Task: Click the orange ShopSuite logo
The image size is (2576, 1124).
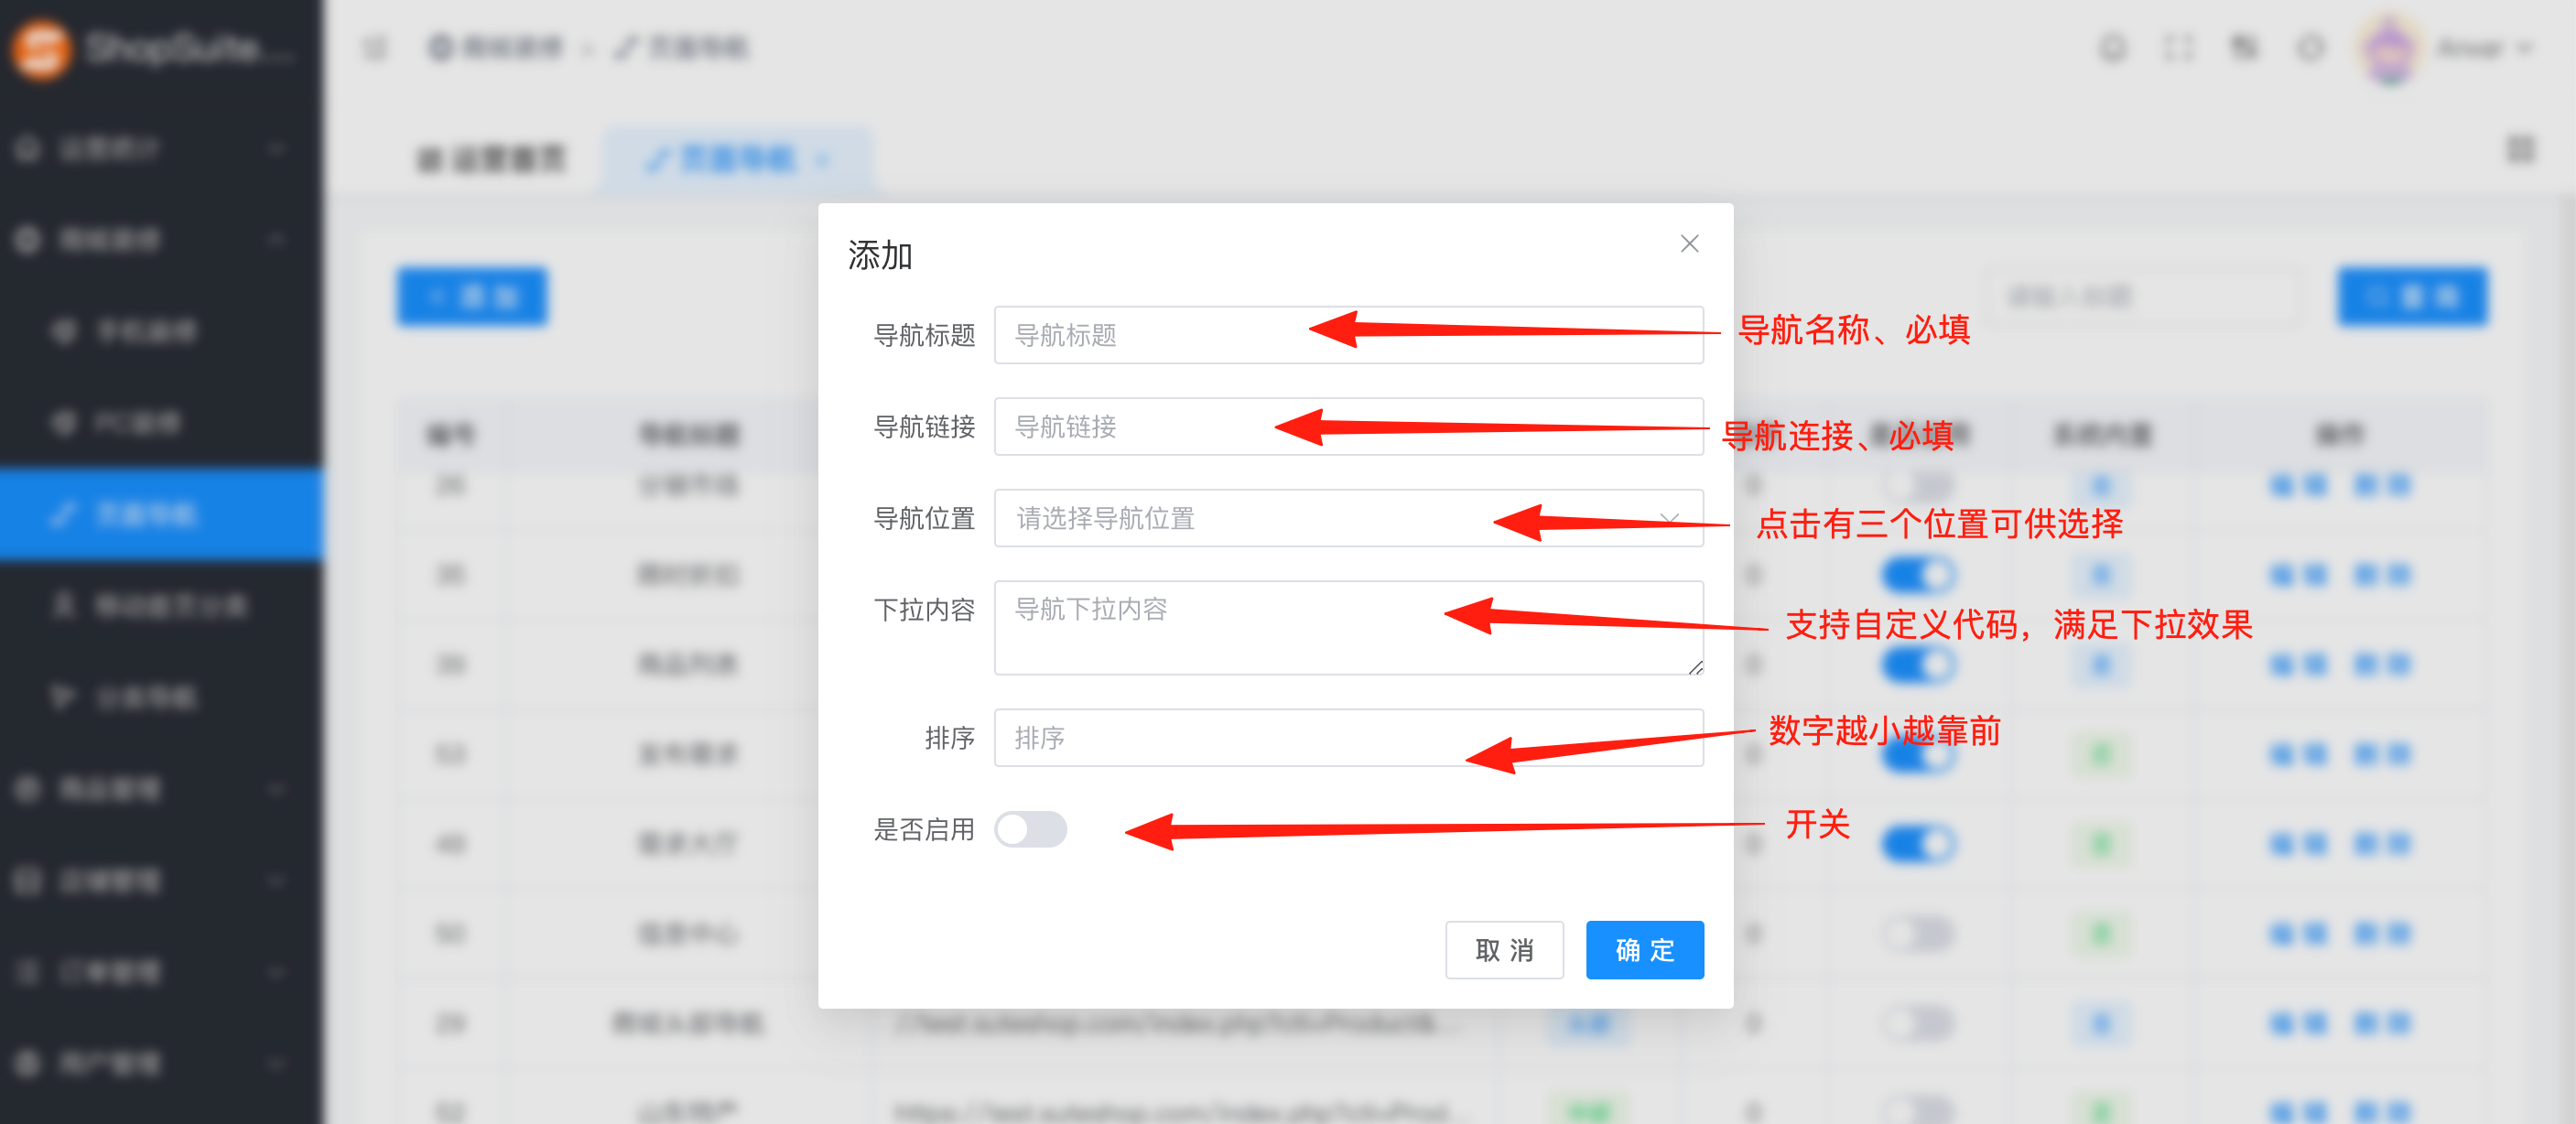Action: tap(41, 49)
